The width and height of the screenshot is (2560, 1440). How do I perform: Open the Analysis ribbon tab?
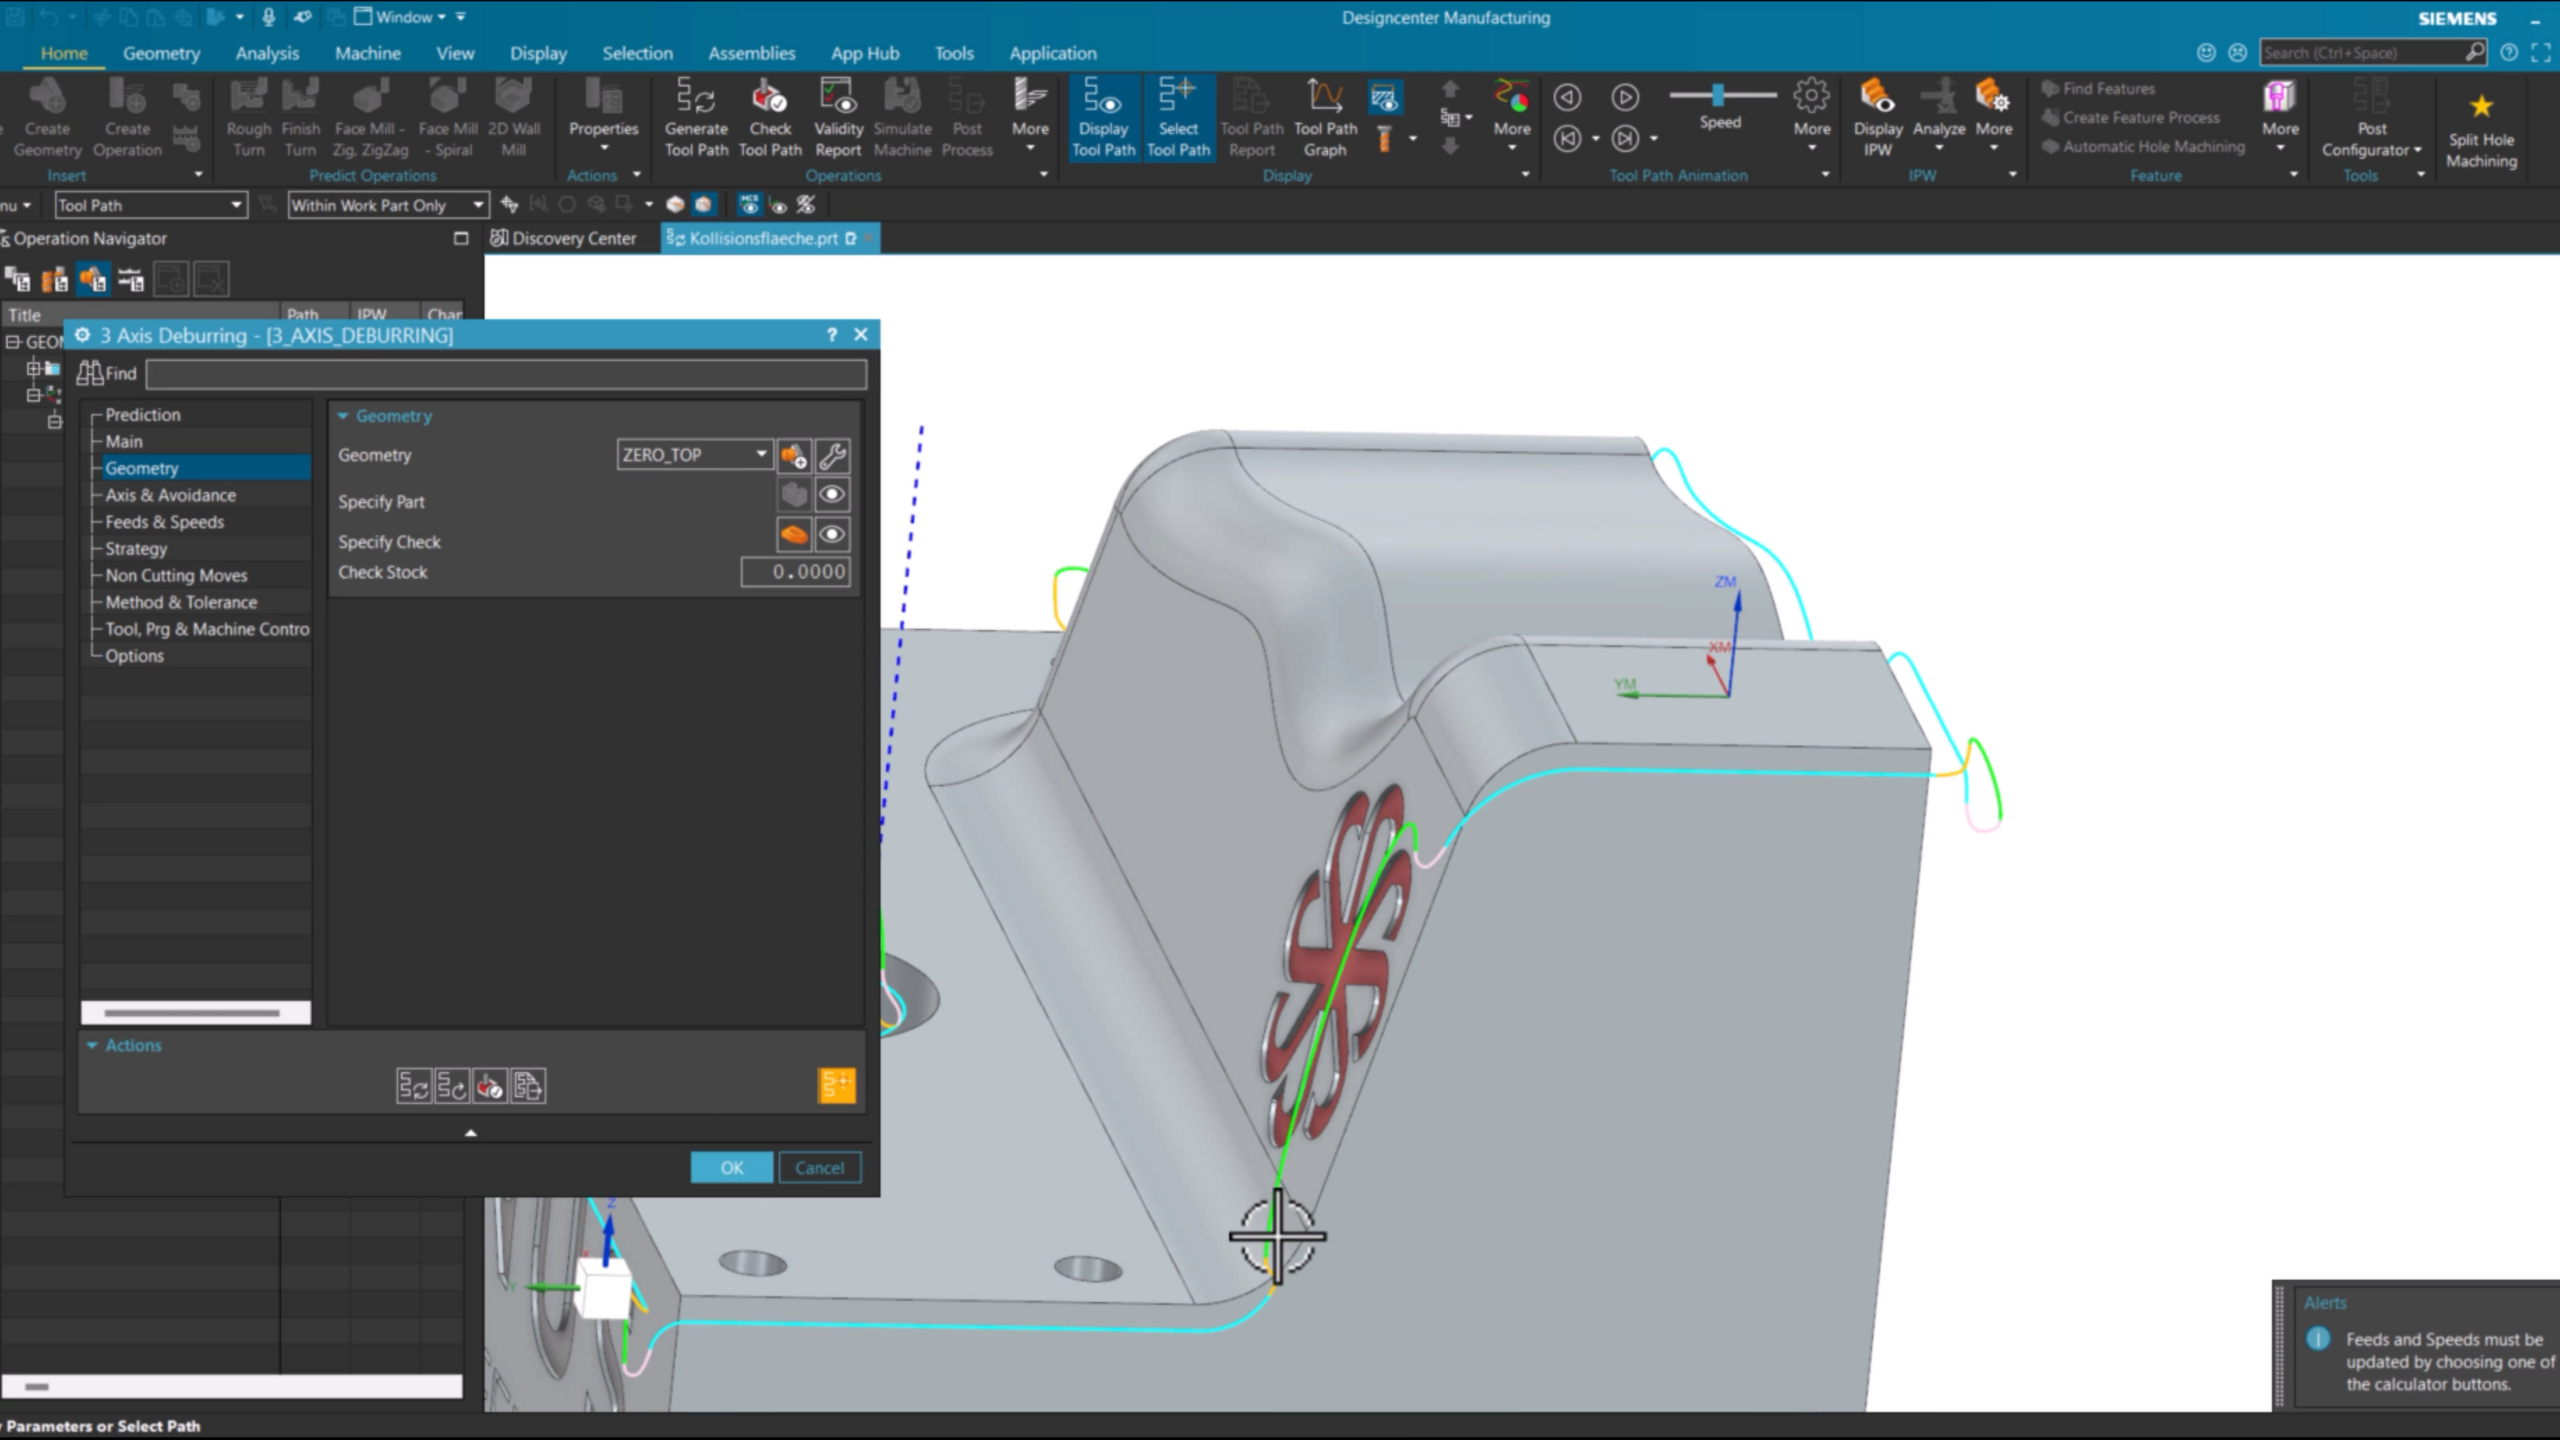(267, 53)
